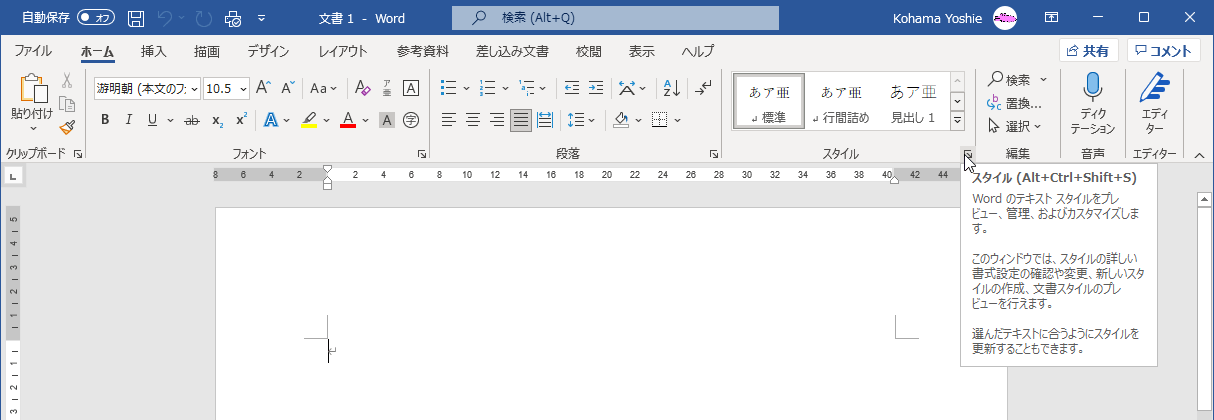
Task: Increase paragraph indent
Action: [x=597, y=88]
